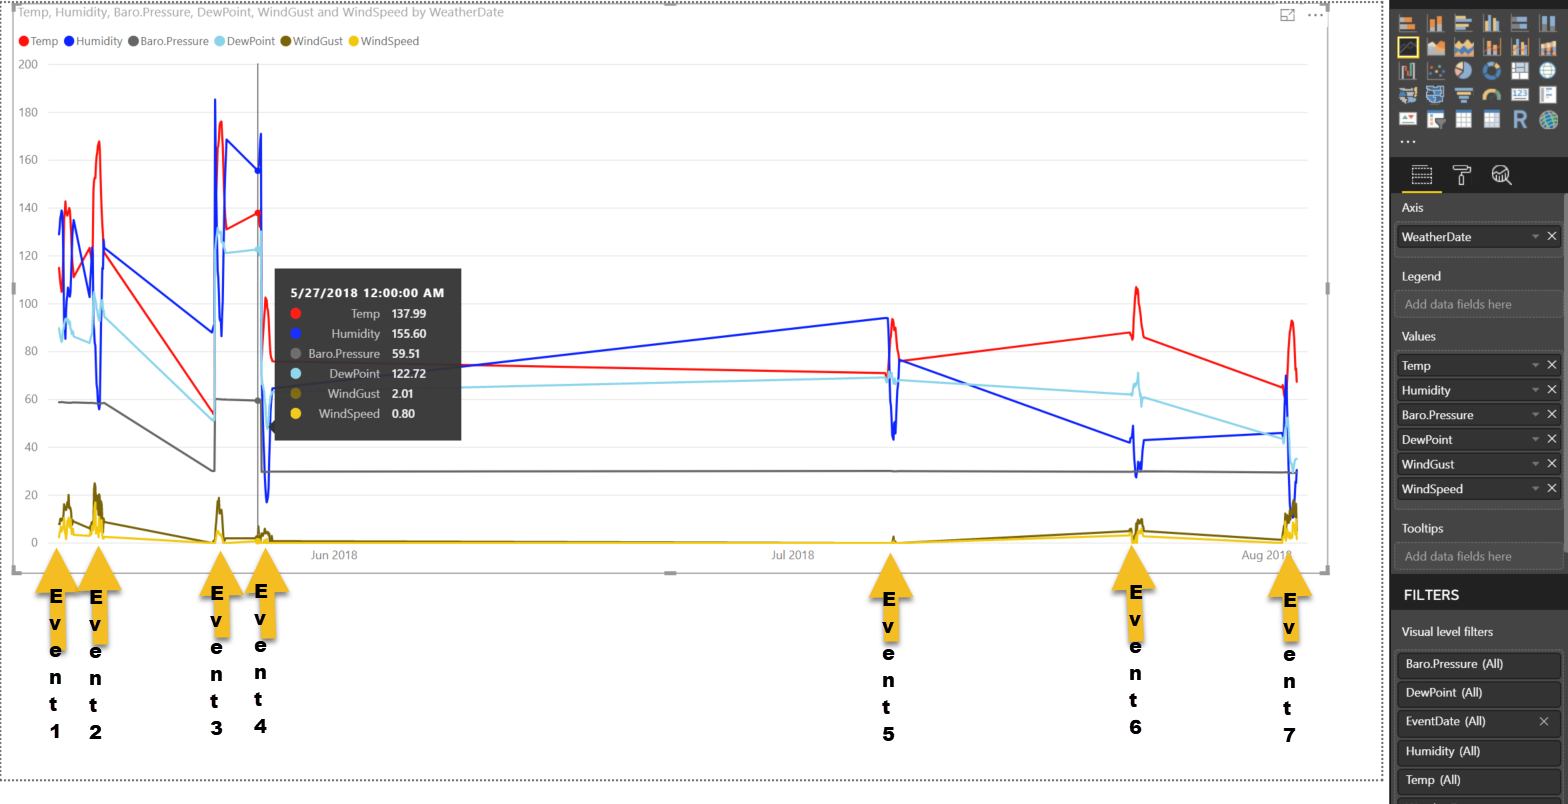
Task: Open the Humidity value field dropdown
Action: click(x=1535, y=390)
